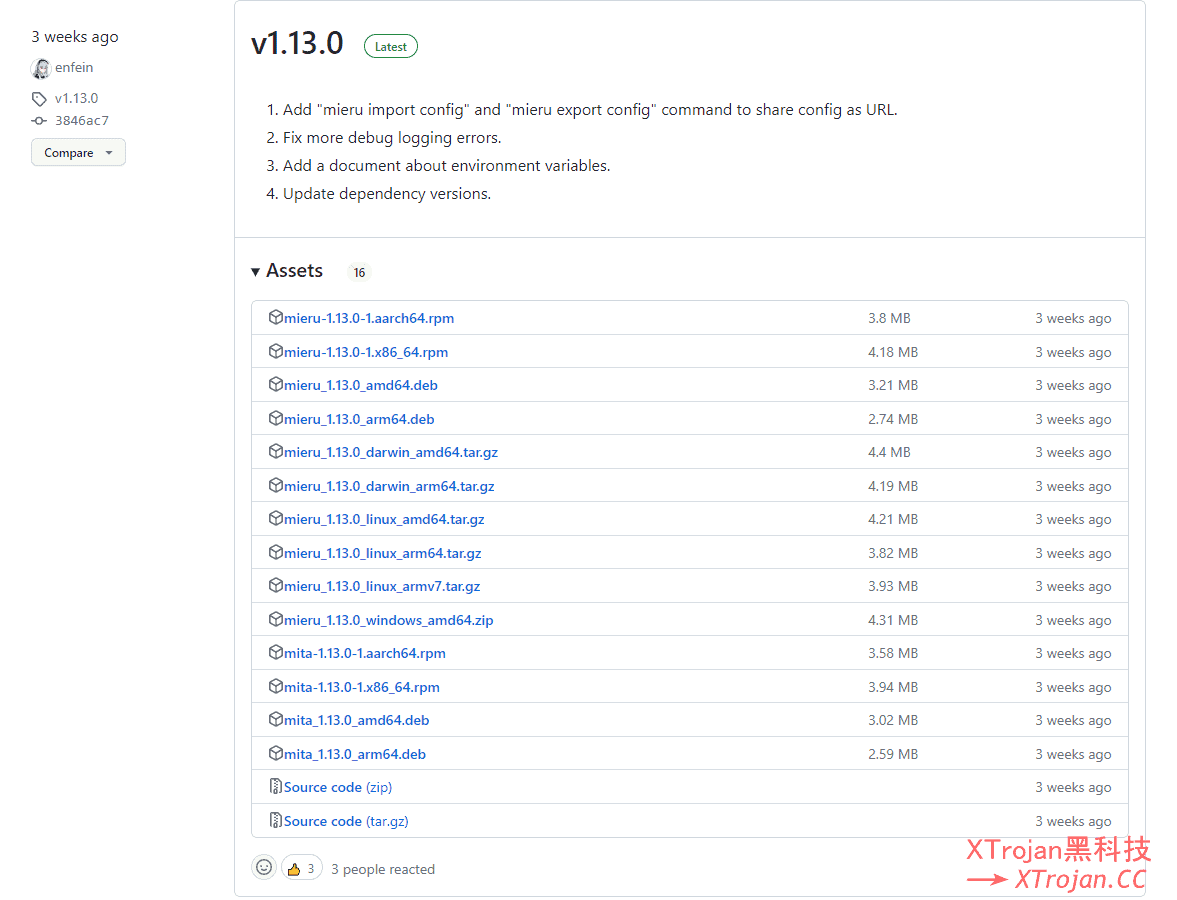Screen dimensions: 1177x900
Task: Click package icon for mieru_1.13.0_arm64.deb
Action: tap(275, 418)
